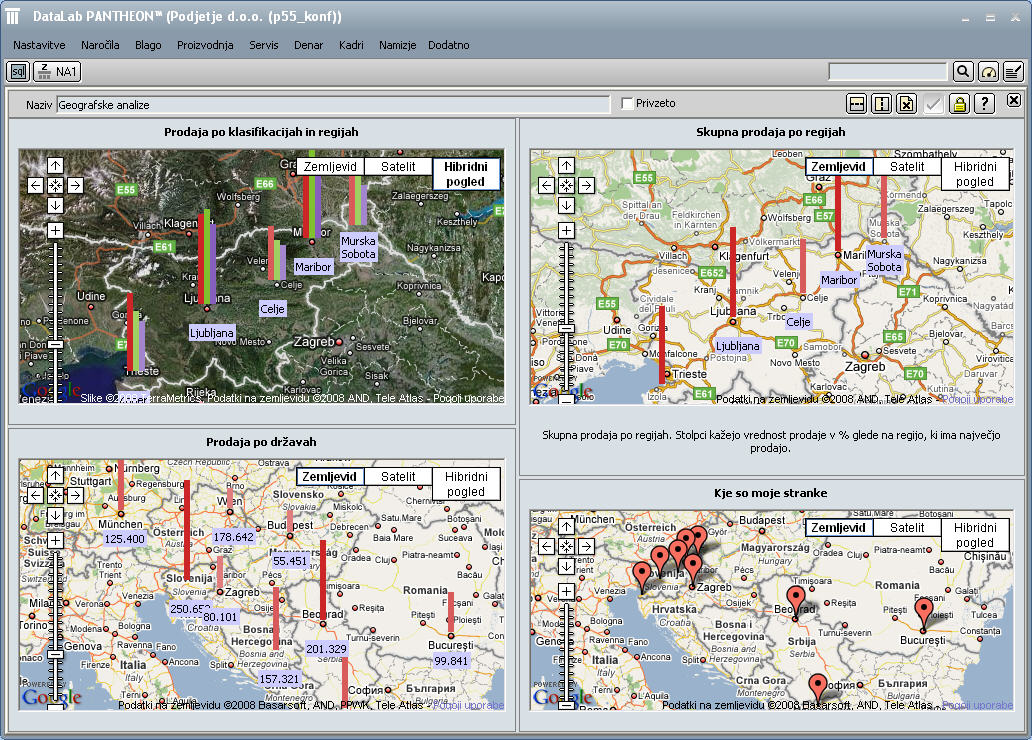Enable the Privzeto checkbox
The width and height of the screenshot is (1032, 740).
pyautogui.click(x=627, y=103)
